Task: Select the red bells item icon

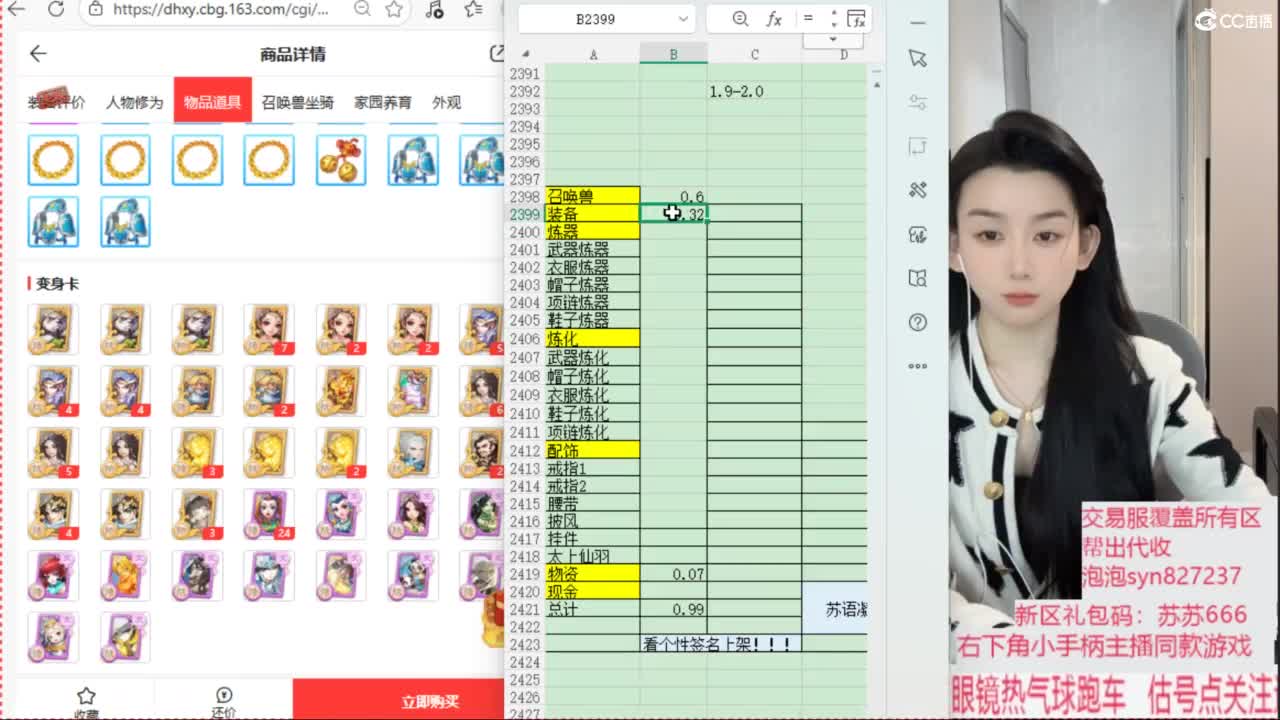Action: tap(341, 160)
